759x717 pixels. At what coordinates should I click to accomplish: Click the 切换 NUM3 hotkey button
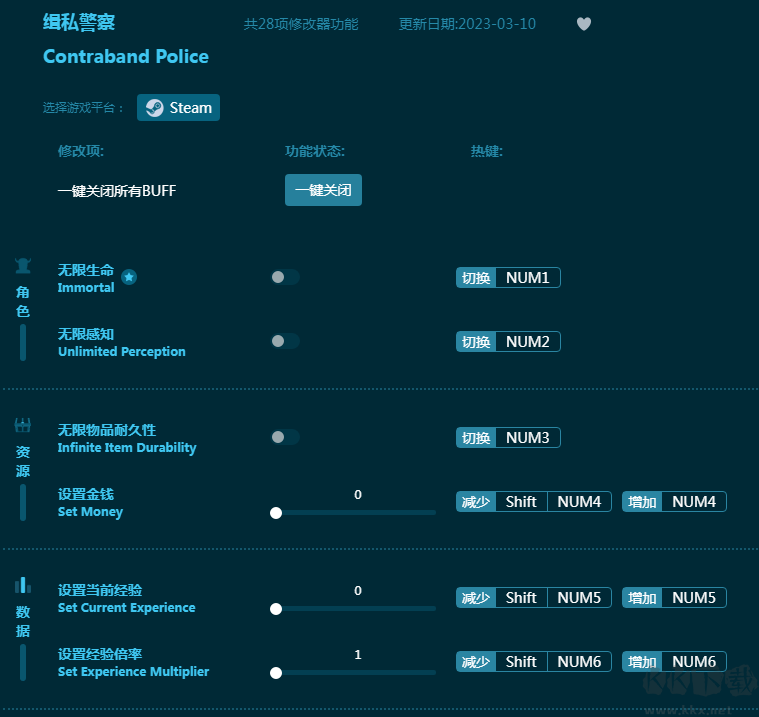pos(508,437)
